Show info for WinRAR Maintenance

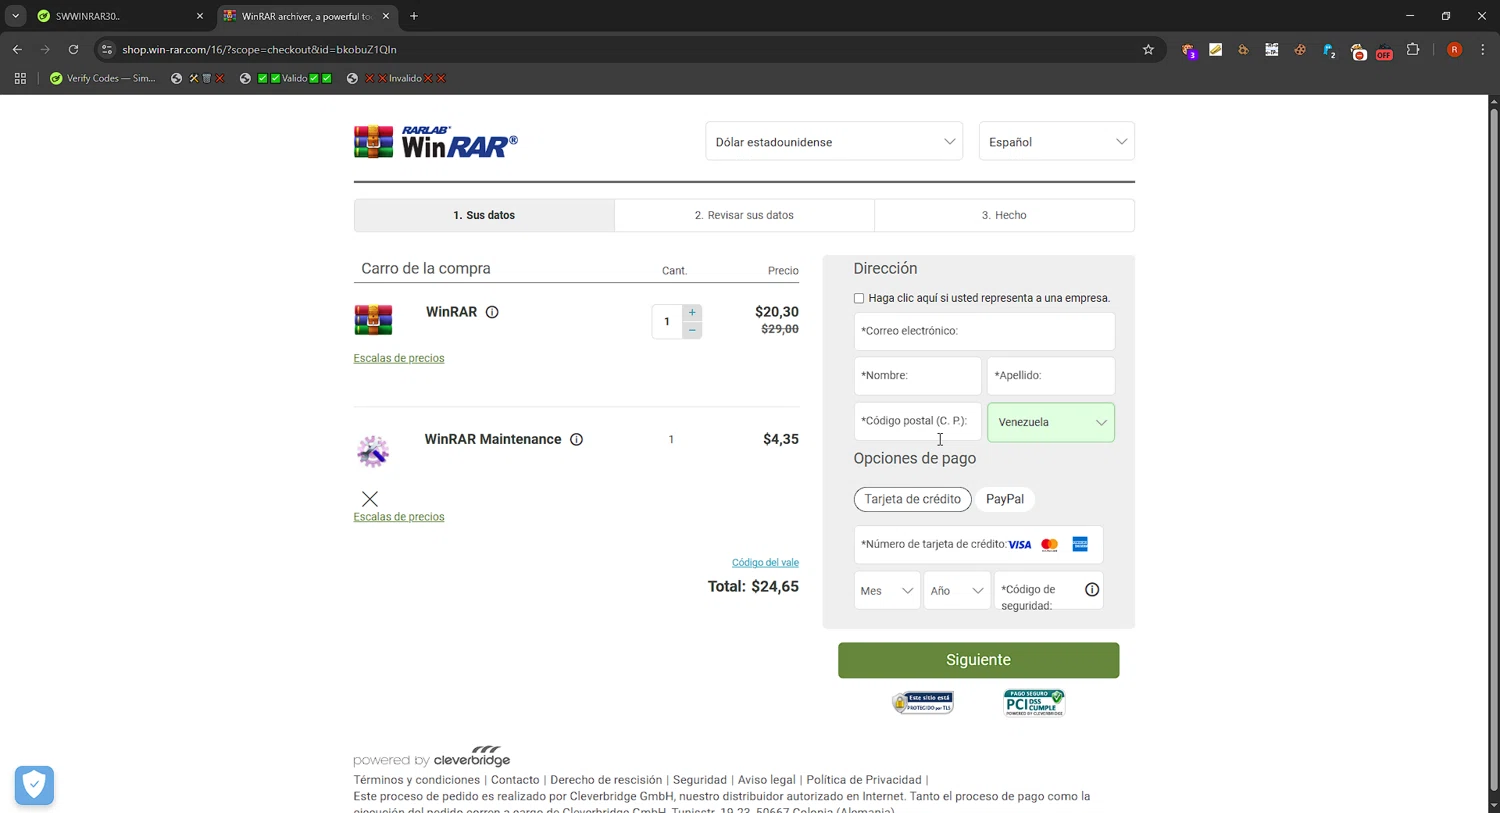576,439
